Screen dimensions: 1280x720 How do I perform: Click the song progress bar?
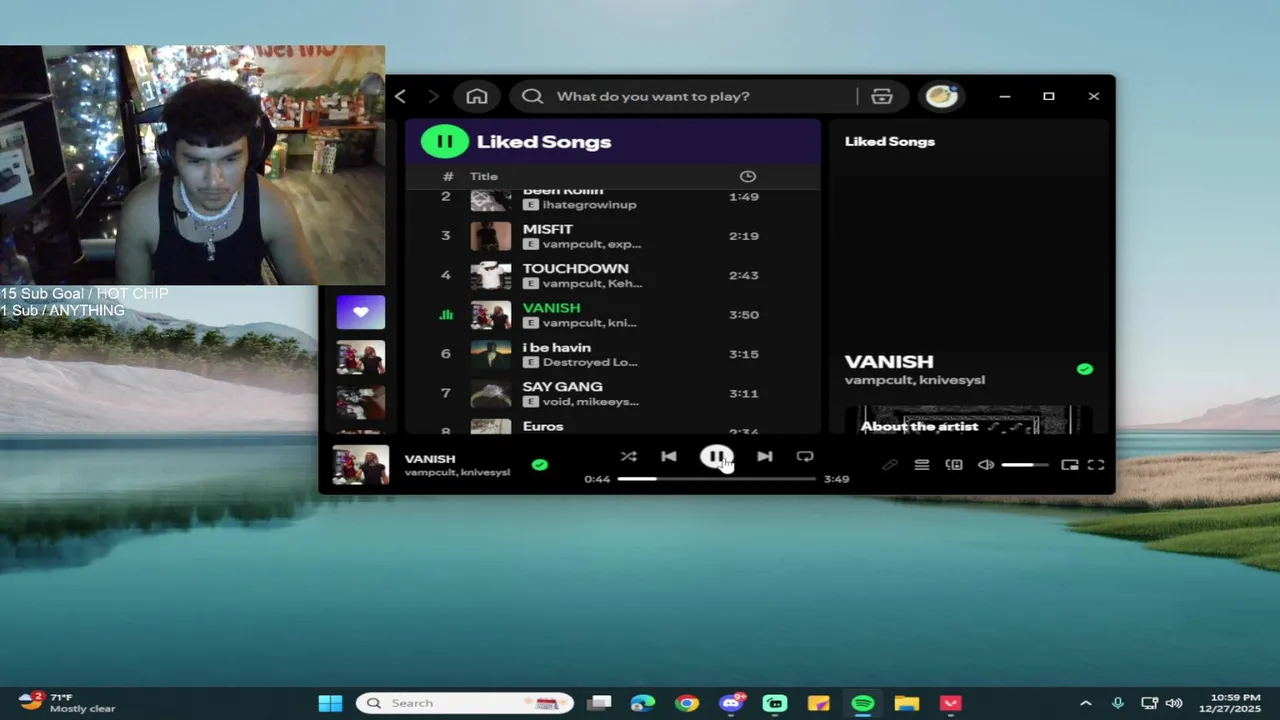716,479
